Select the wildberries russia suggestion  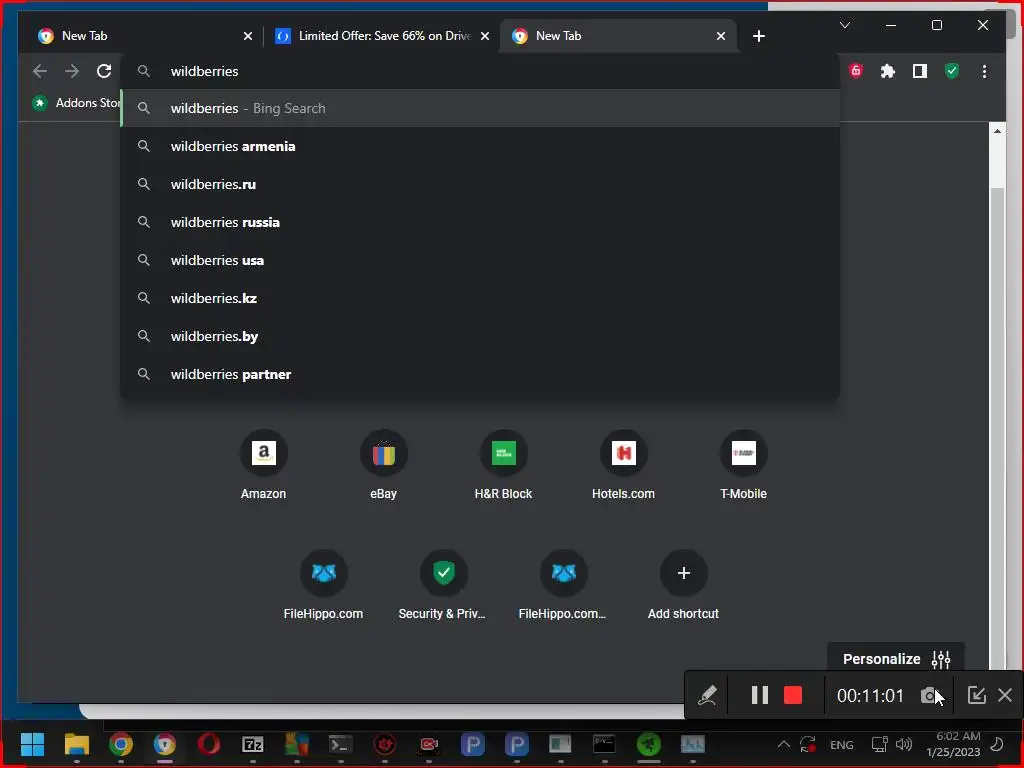[x=480, y=222]
